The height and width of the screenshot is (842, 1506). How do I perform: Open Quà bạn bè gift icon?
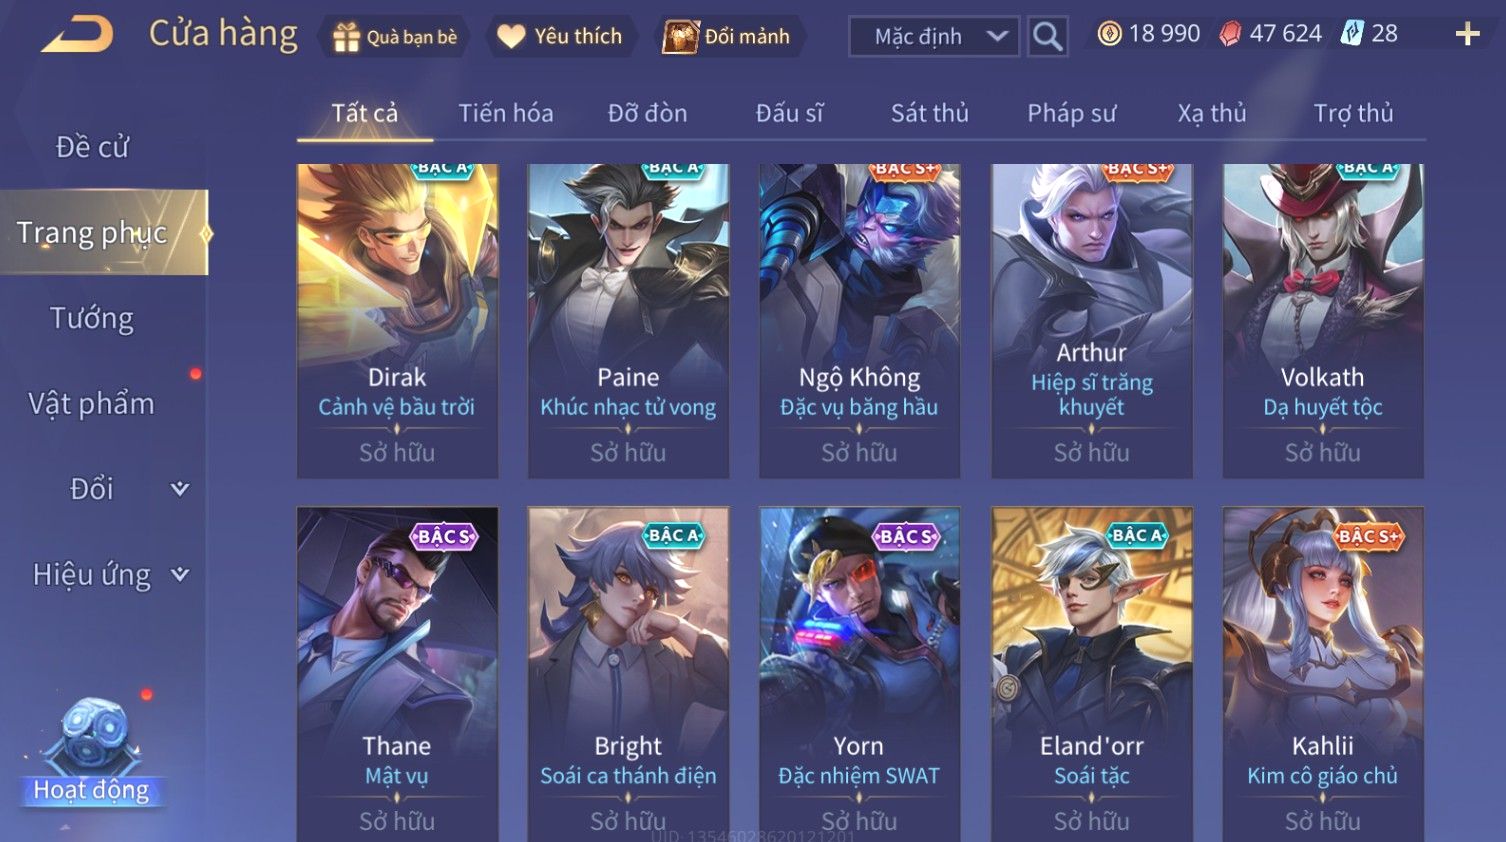click(x=346, y=37)
